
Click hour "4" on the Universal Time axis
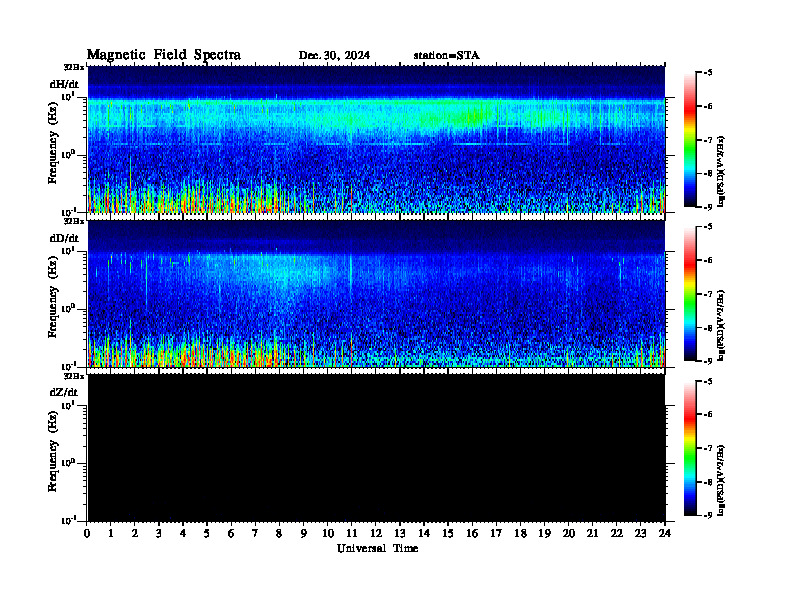coord(183,533)
